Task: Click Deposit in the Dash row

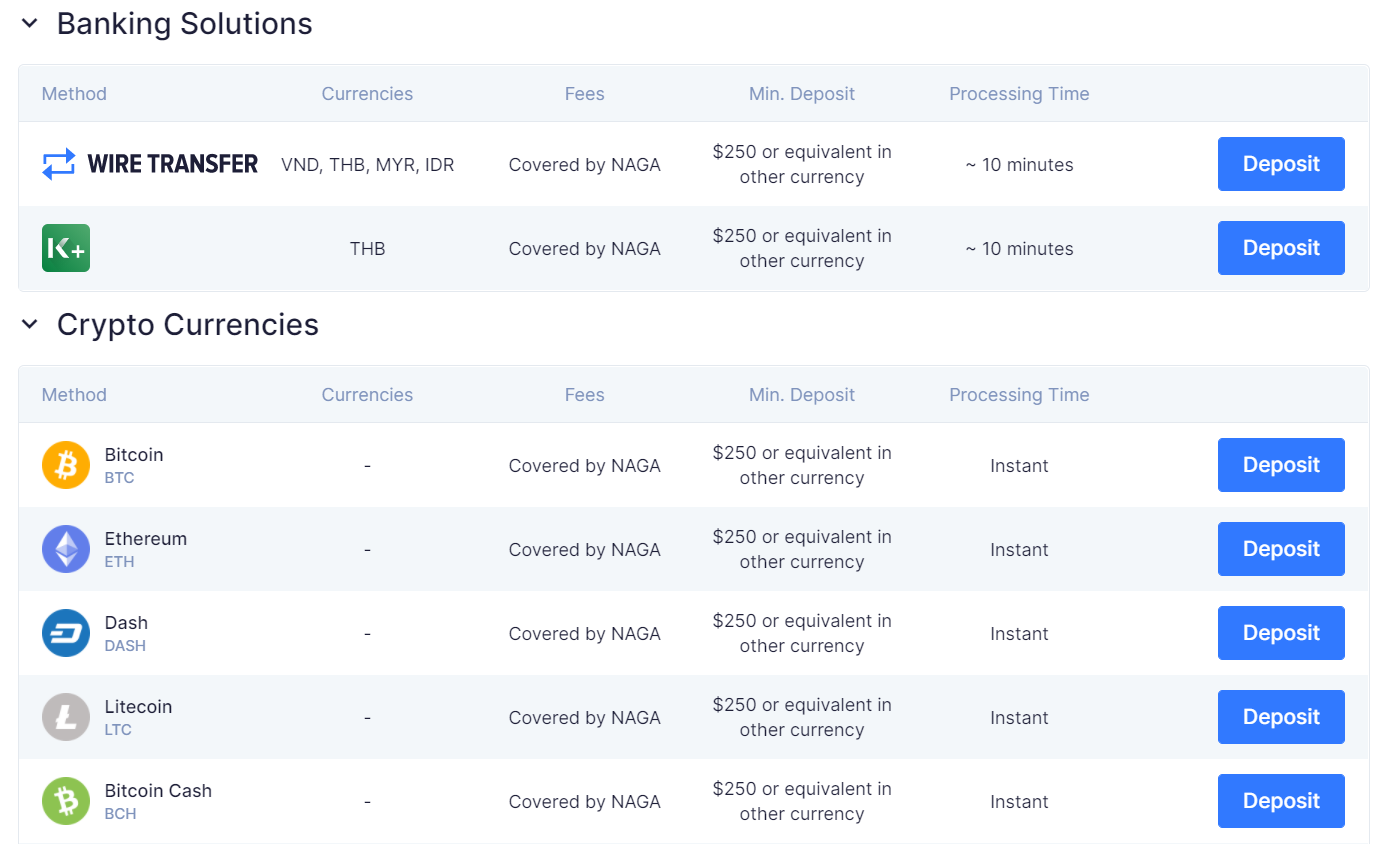Action: tap(1281, 633)
